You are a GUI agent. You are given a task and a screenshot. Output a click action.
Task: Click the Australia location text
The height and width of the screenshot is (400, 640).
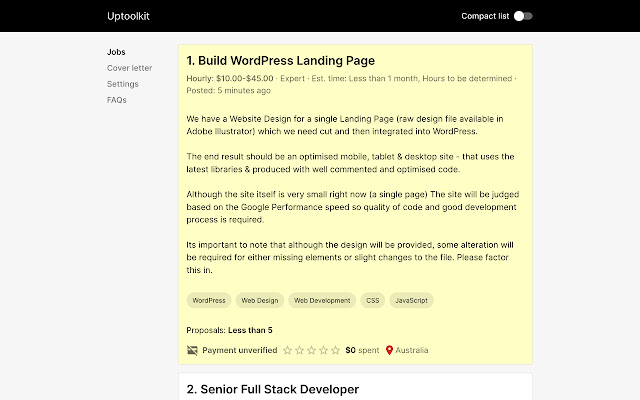click(x=412, y=350)
